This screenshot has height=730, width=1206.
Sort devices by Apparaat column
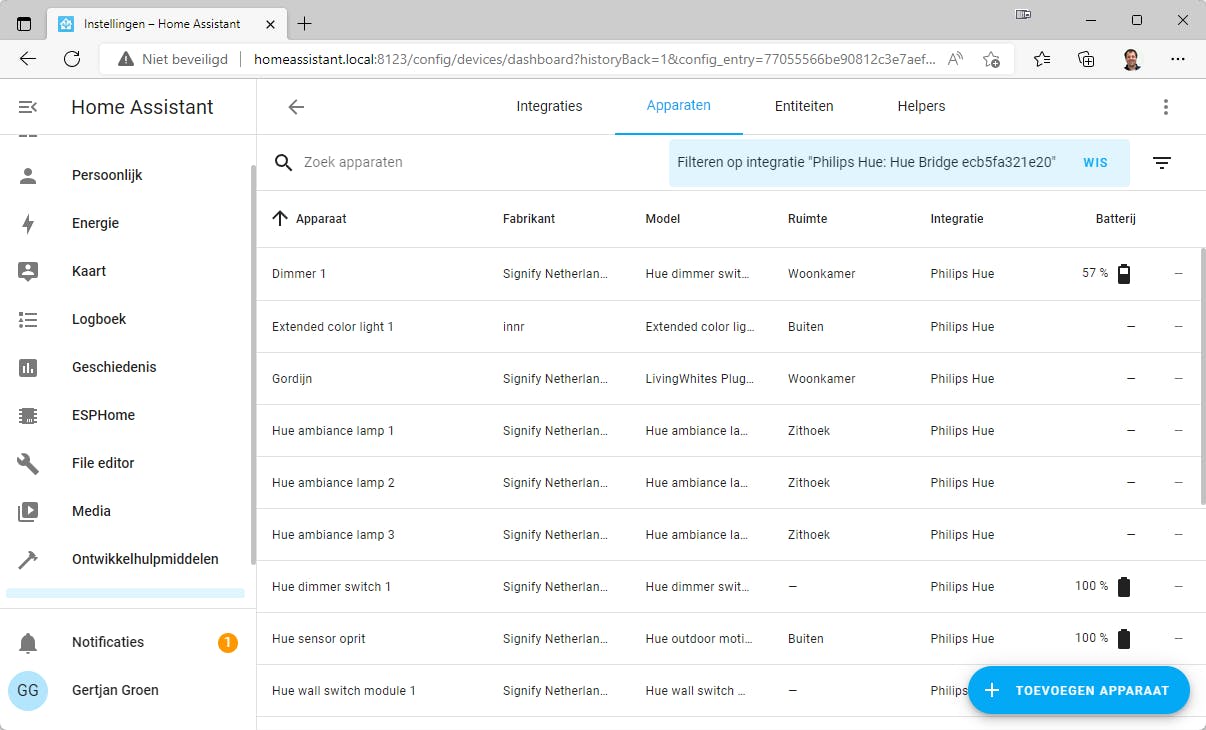tap(321, 219)
